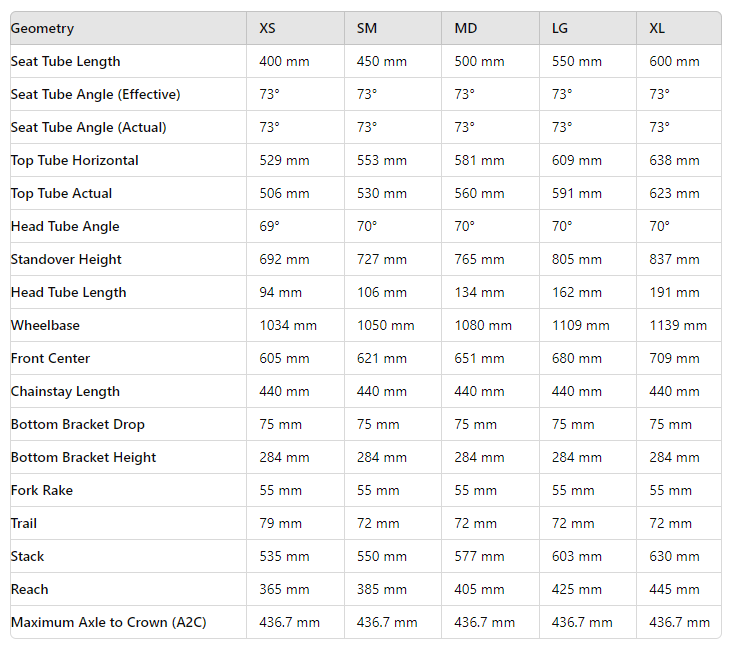Click the 680 mm front center value

pyautogui.click(x=577, y=358)
